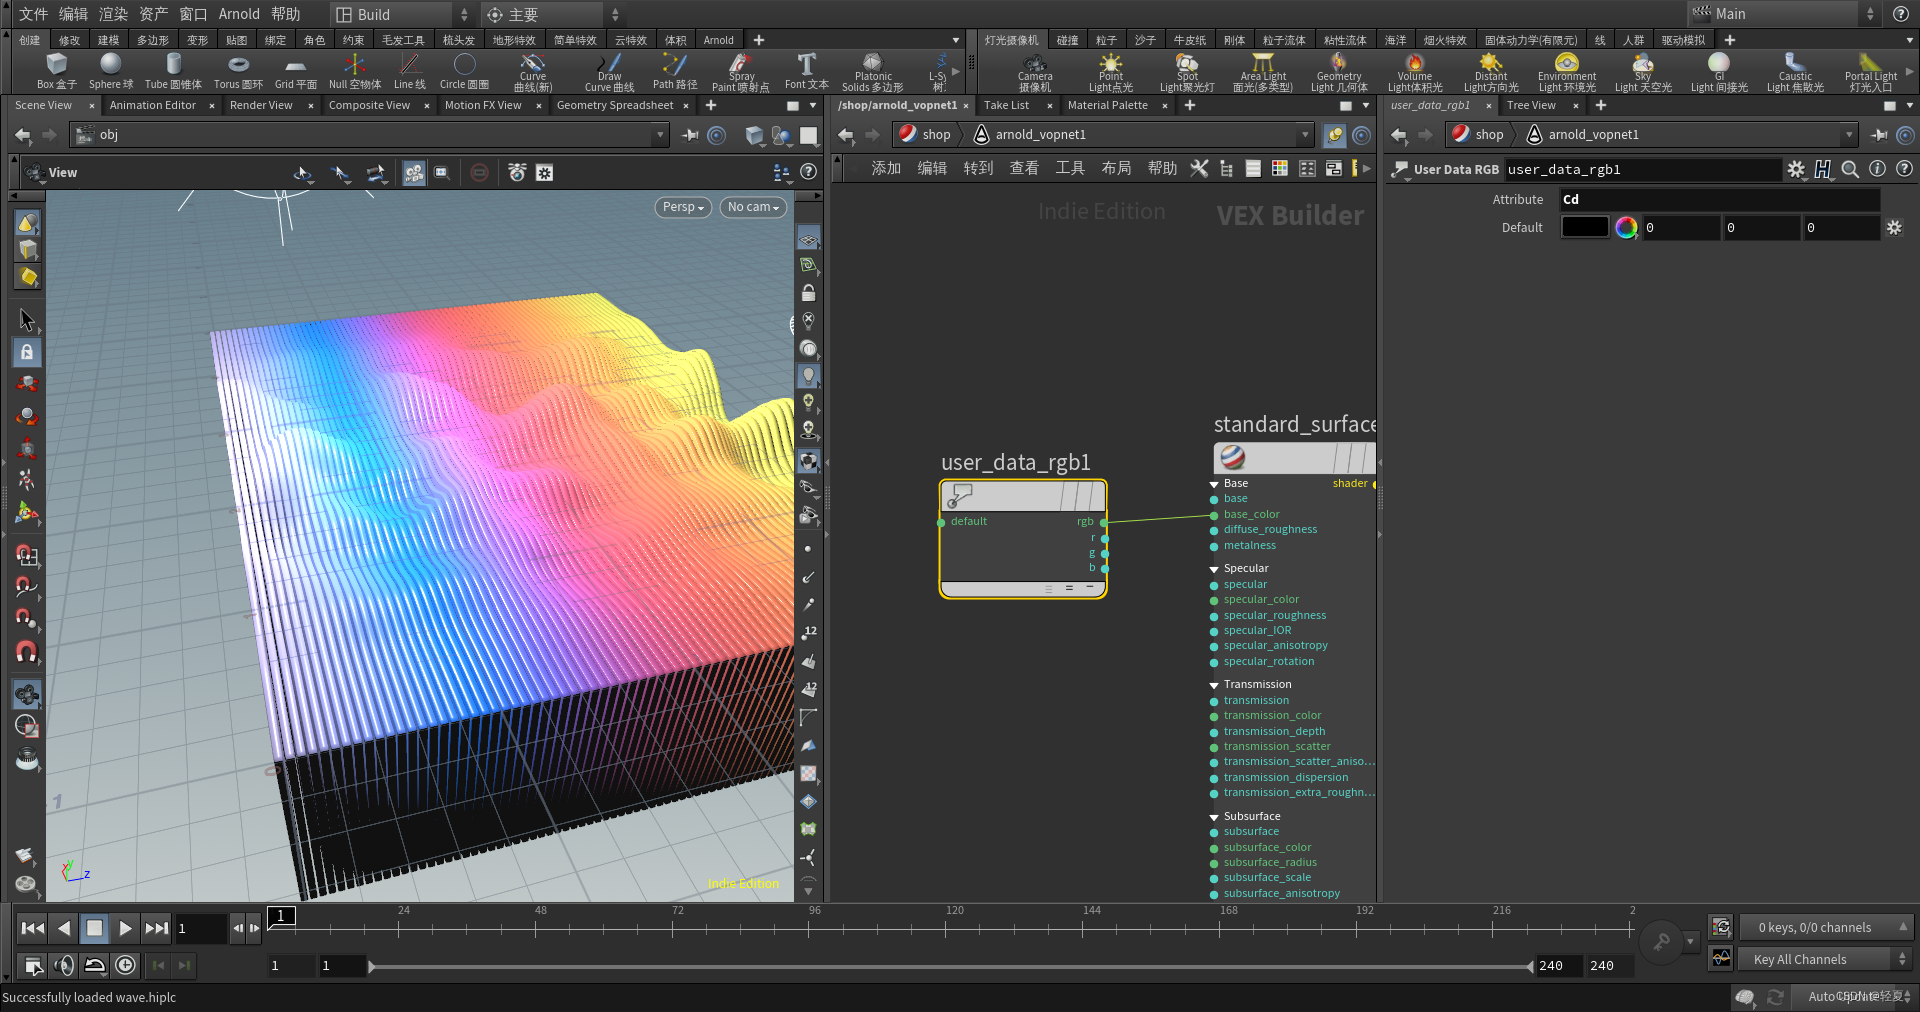Viewport: 1920px width, 1012px height.
Task: Open the Build desktop selector
Action: [x=400, y=14]
